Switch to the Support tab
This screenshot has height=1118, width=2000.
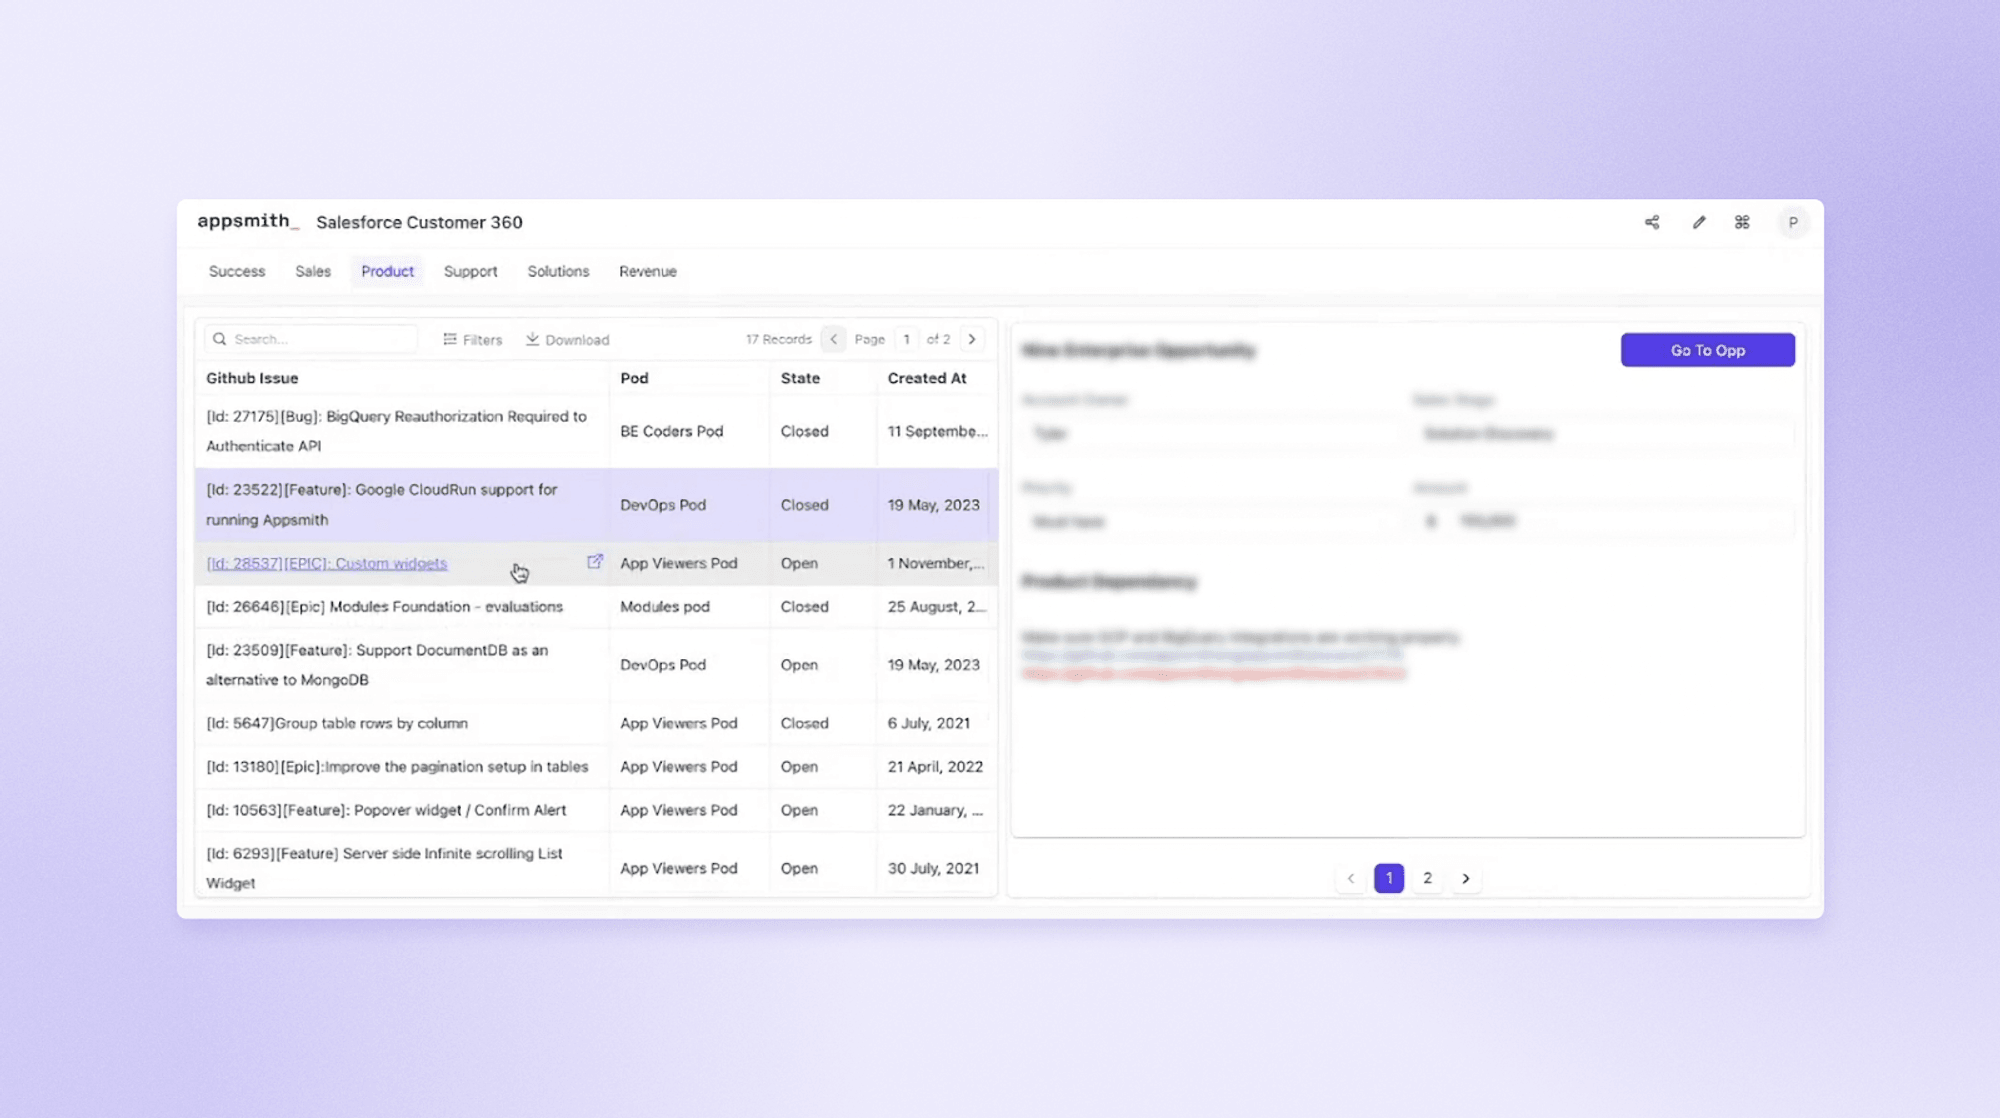pos(470,271)
